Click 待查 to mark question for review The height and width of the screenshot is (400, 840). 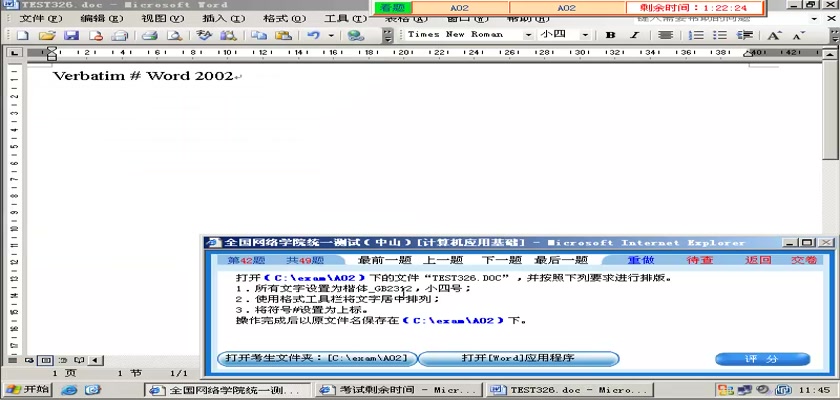click(x=700, y=260)
